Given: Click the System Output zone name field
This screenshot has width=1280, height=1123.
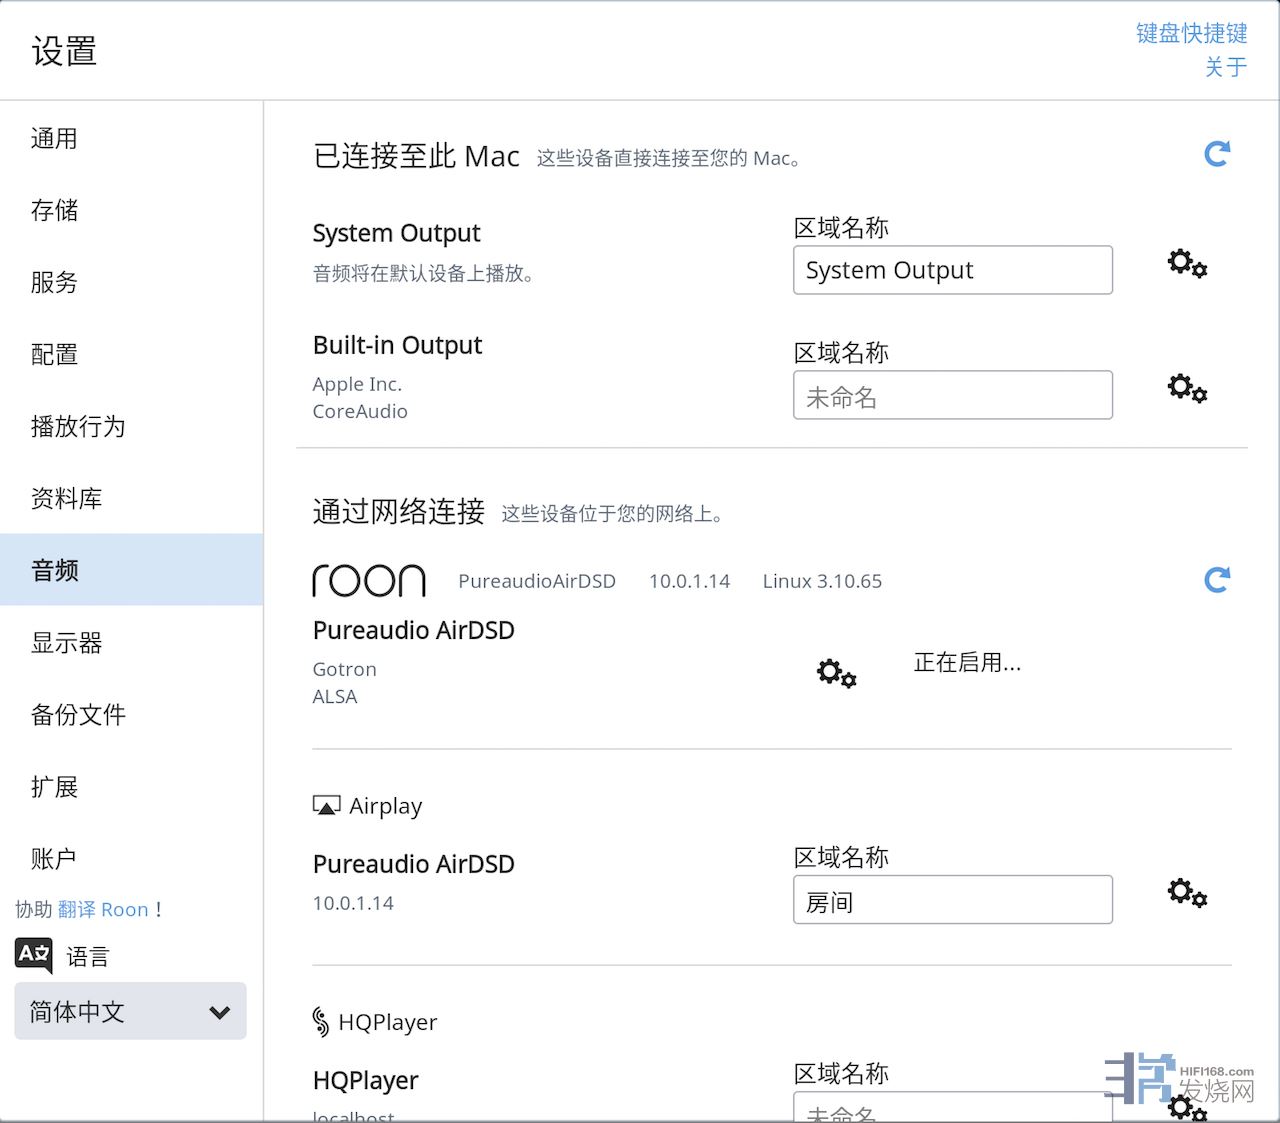Looking at the screenshot, I should (x=952, y=270).
